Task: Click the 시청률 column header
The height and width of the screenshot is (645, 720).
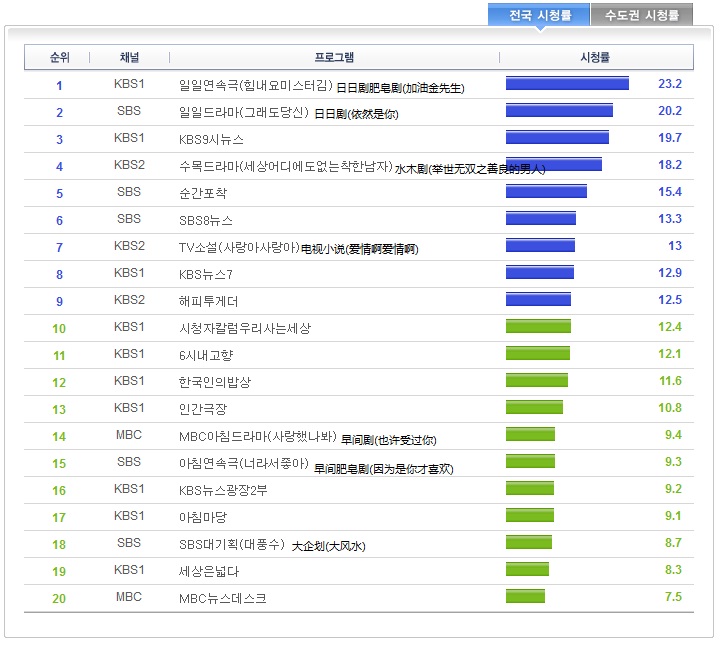Action: [595, 57]
